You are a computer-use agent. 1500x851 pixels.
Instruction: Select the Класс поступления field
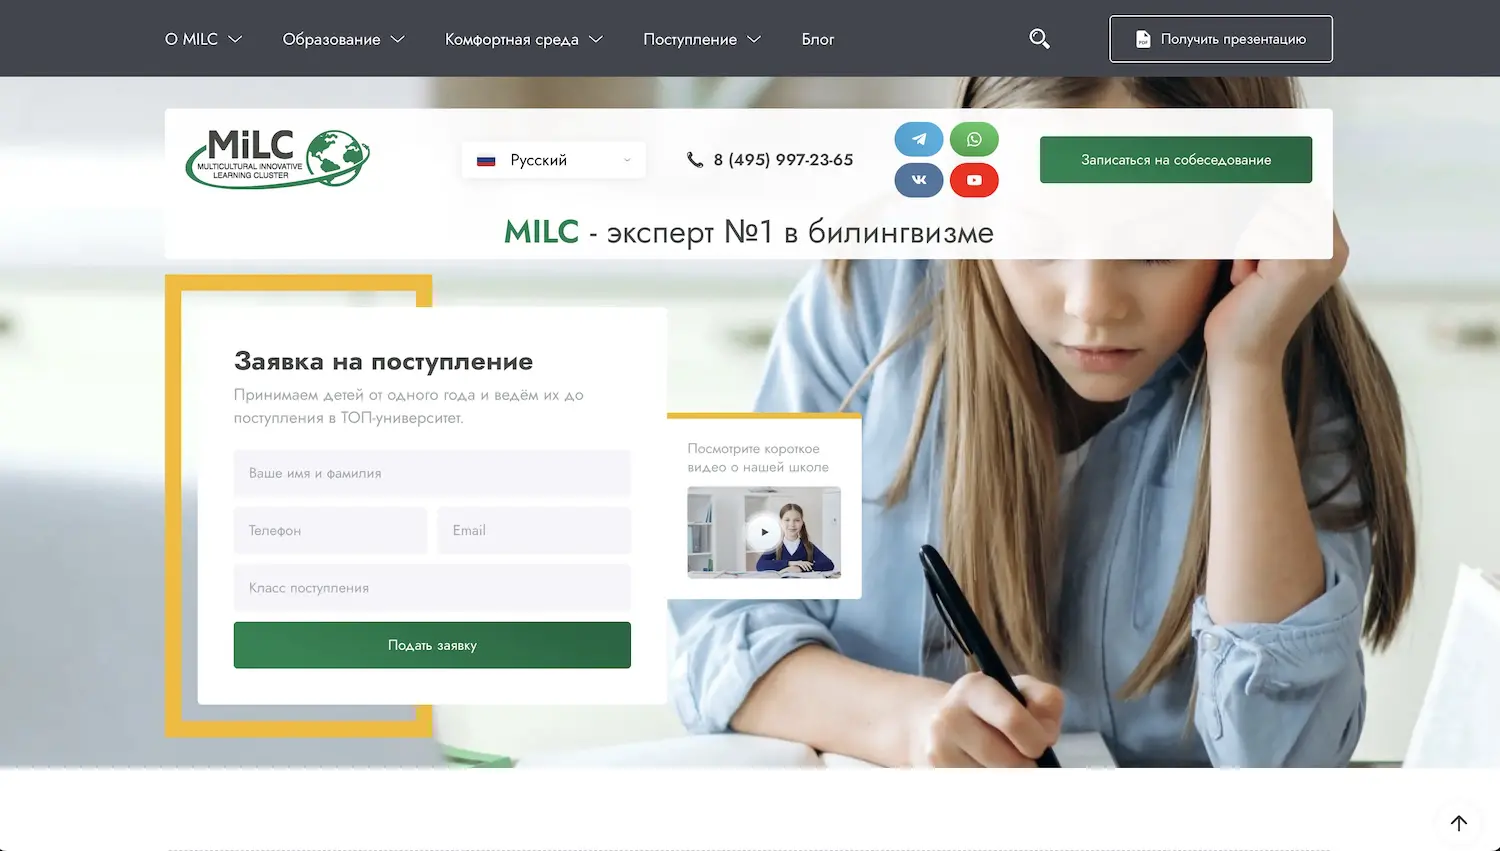point(432,588)
